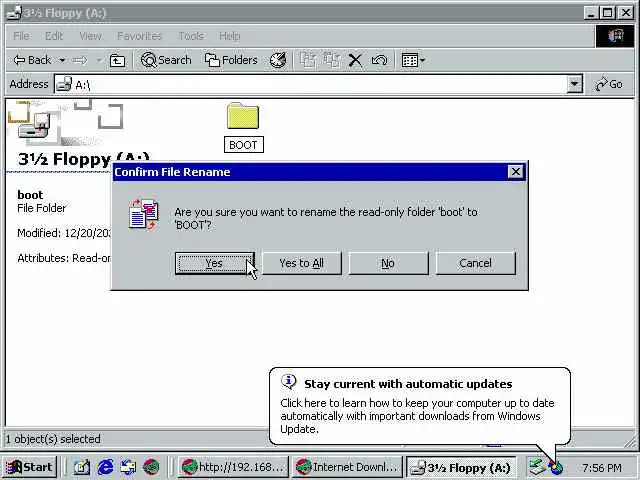
Task: Click No in Confirm File Rename dialog
Action: (x=388, y=263)
